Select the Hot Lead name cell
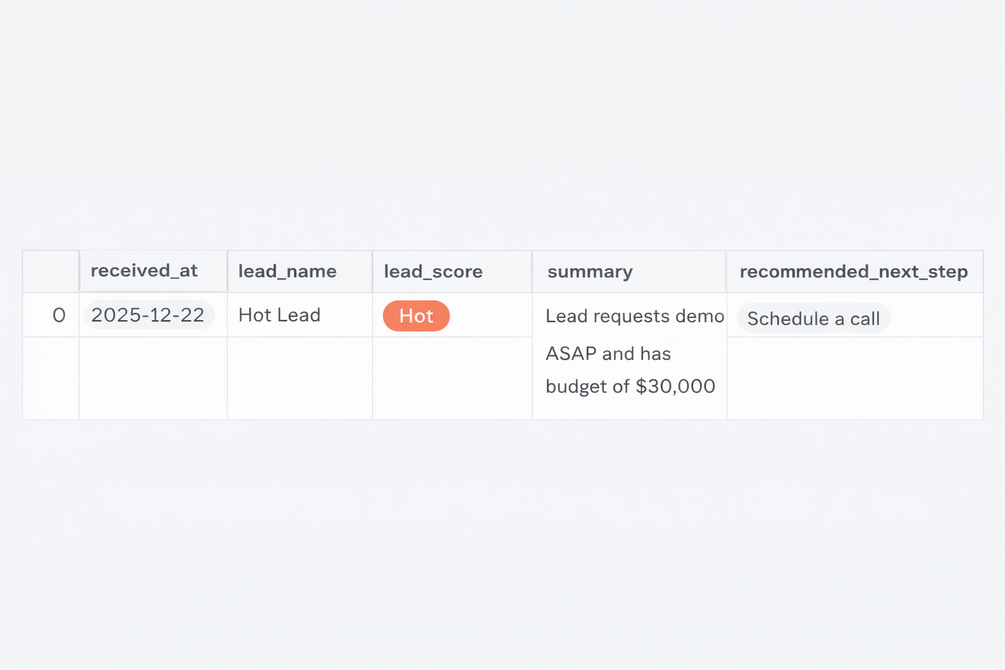The height and width of the screenshot is (670, 1005). click(279, 315)
